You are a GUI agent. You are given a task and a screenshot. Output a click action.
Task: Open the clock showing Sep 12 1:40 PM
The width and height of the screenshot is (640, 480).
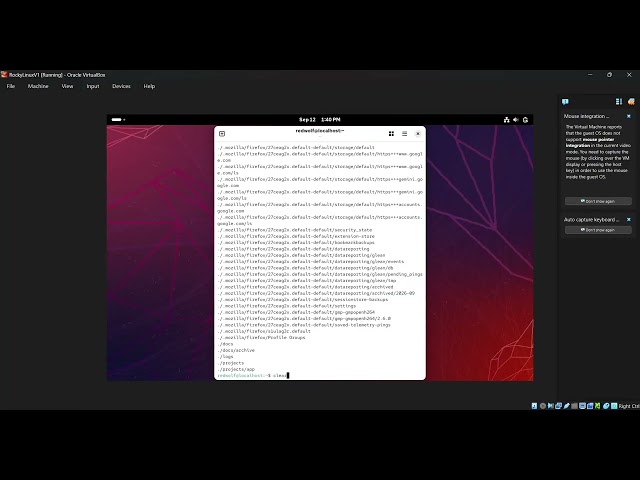pos(320,120)
